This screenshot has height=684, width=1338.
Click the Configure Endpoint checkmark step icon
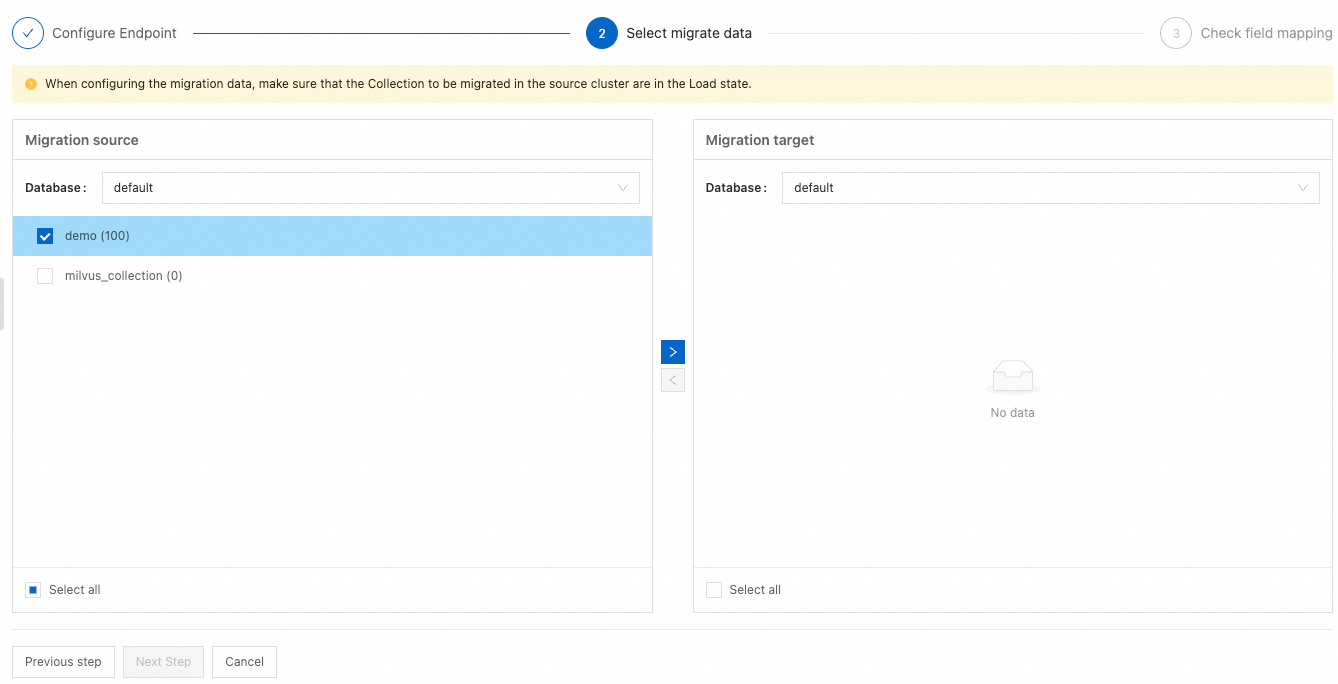[x=28, y=33]
